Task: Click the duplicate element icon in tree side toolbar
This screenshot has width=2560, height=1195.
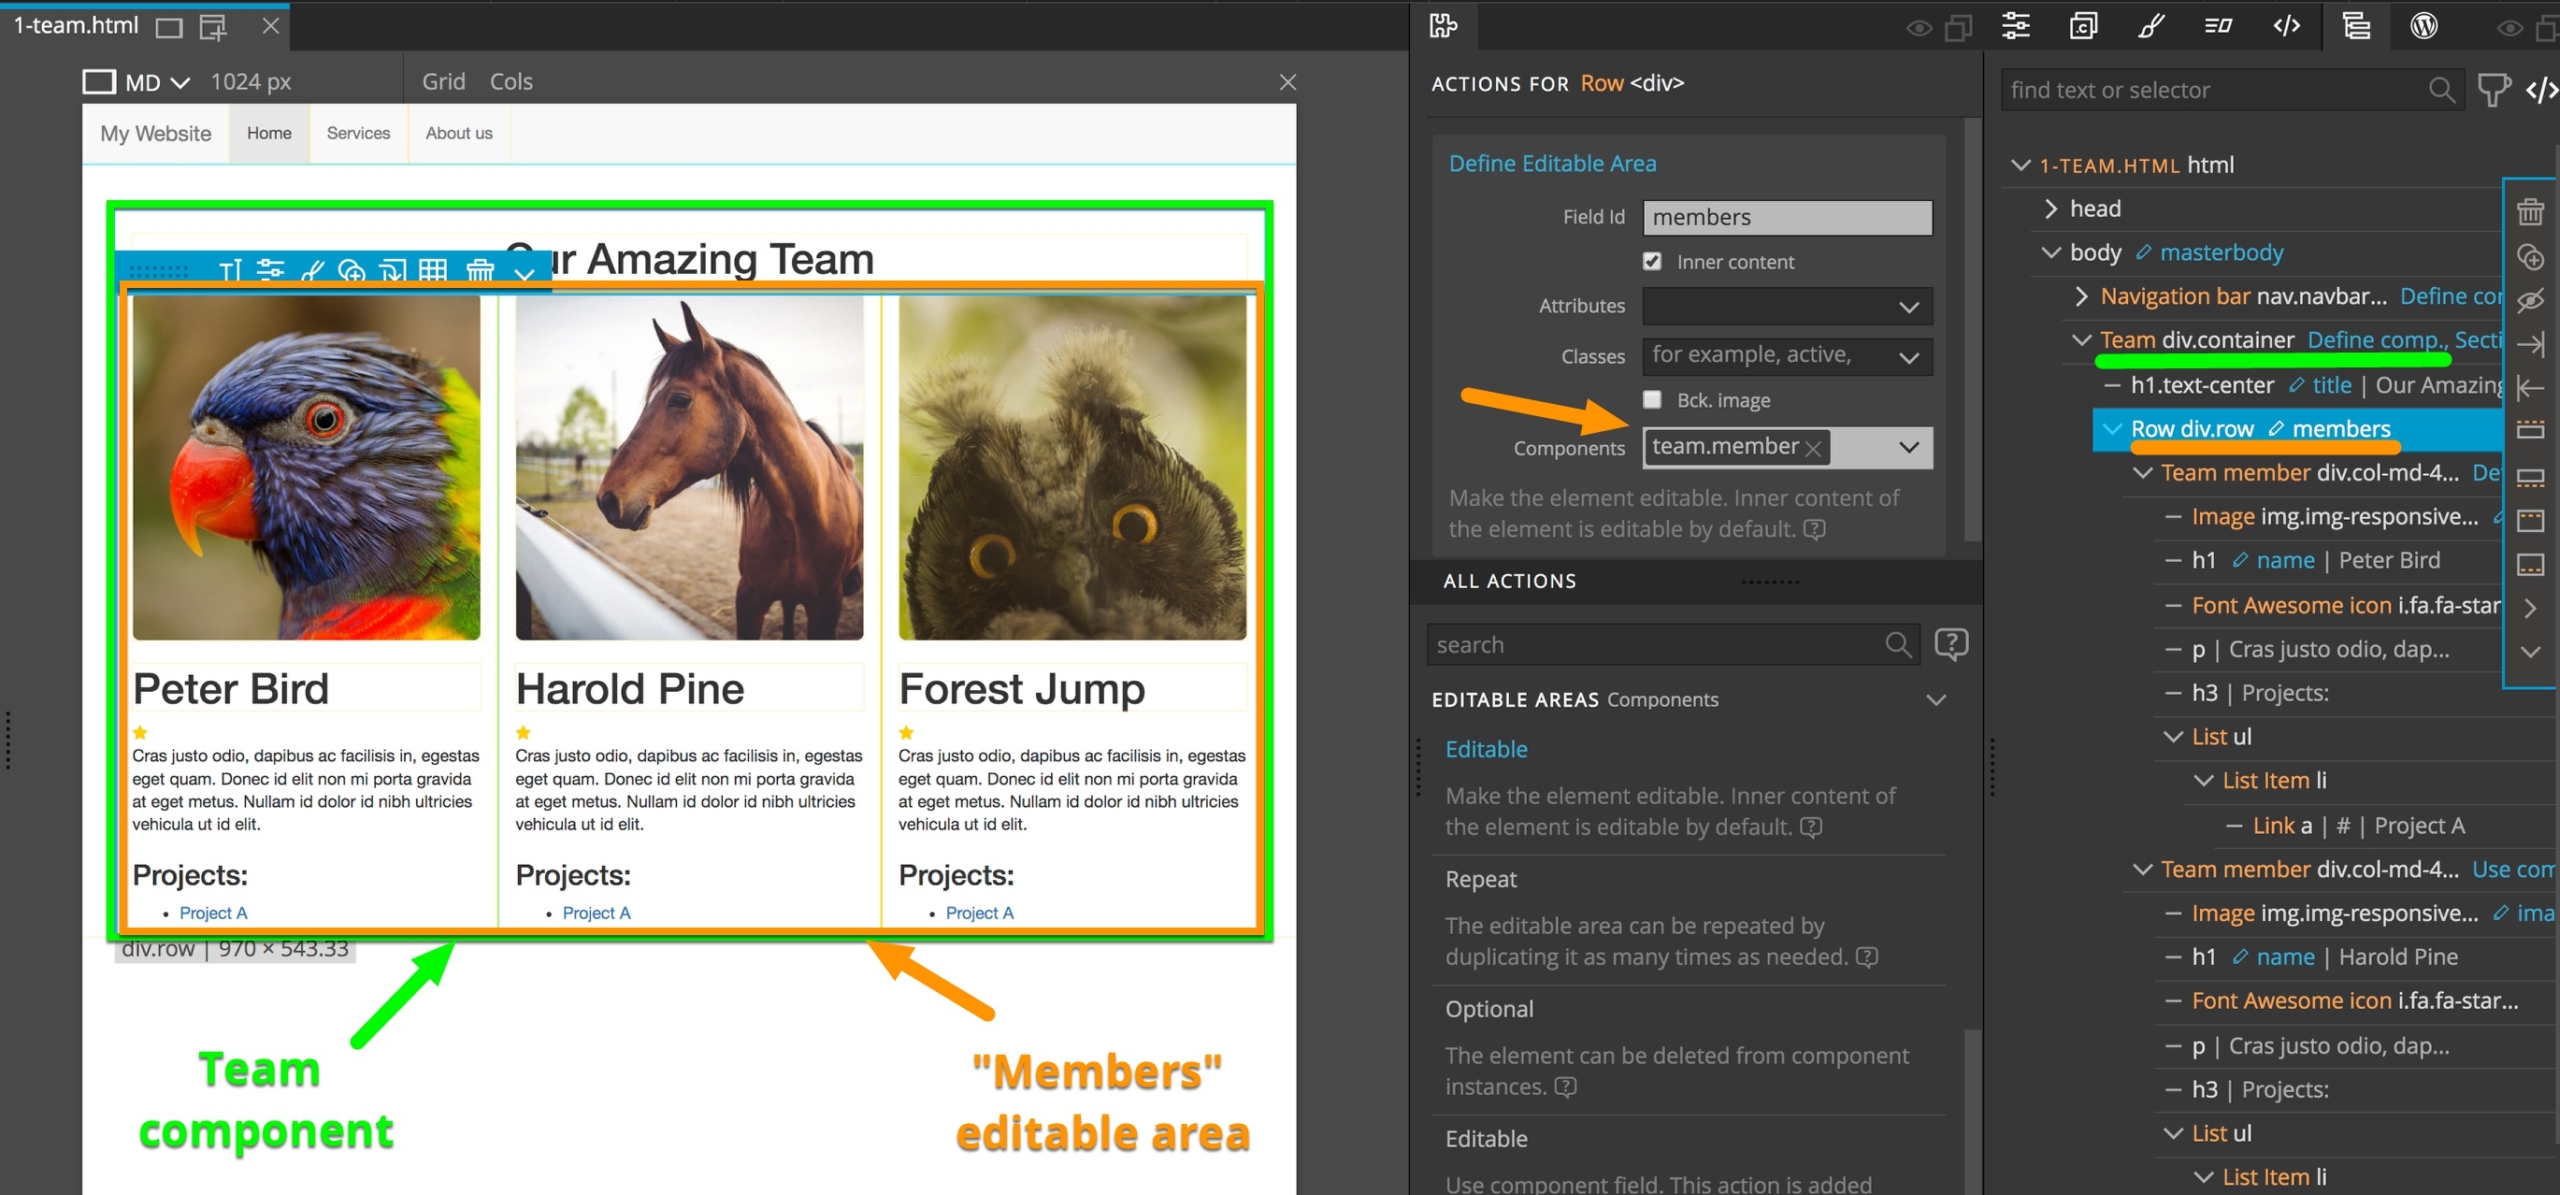Action: pos(2531,257)
